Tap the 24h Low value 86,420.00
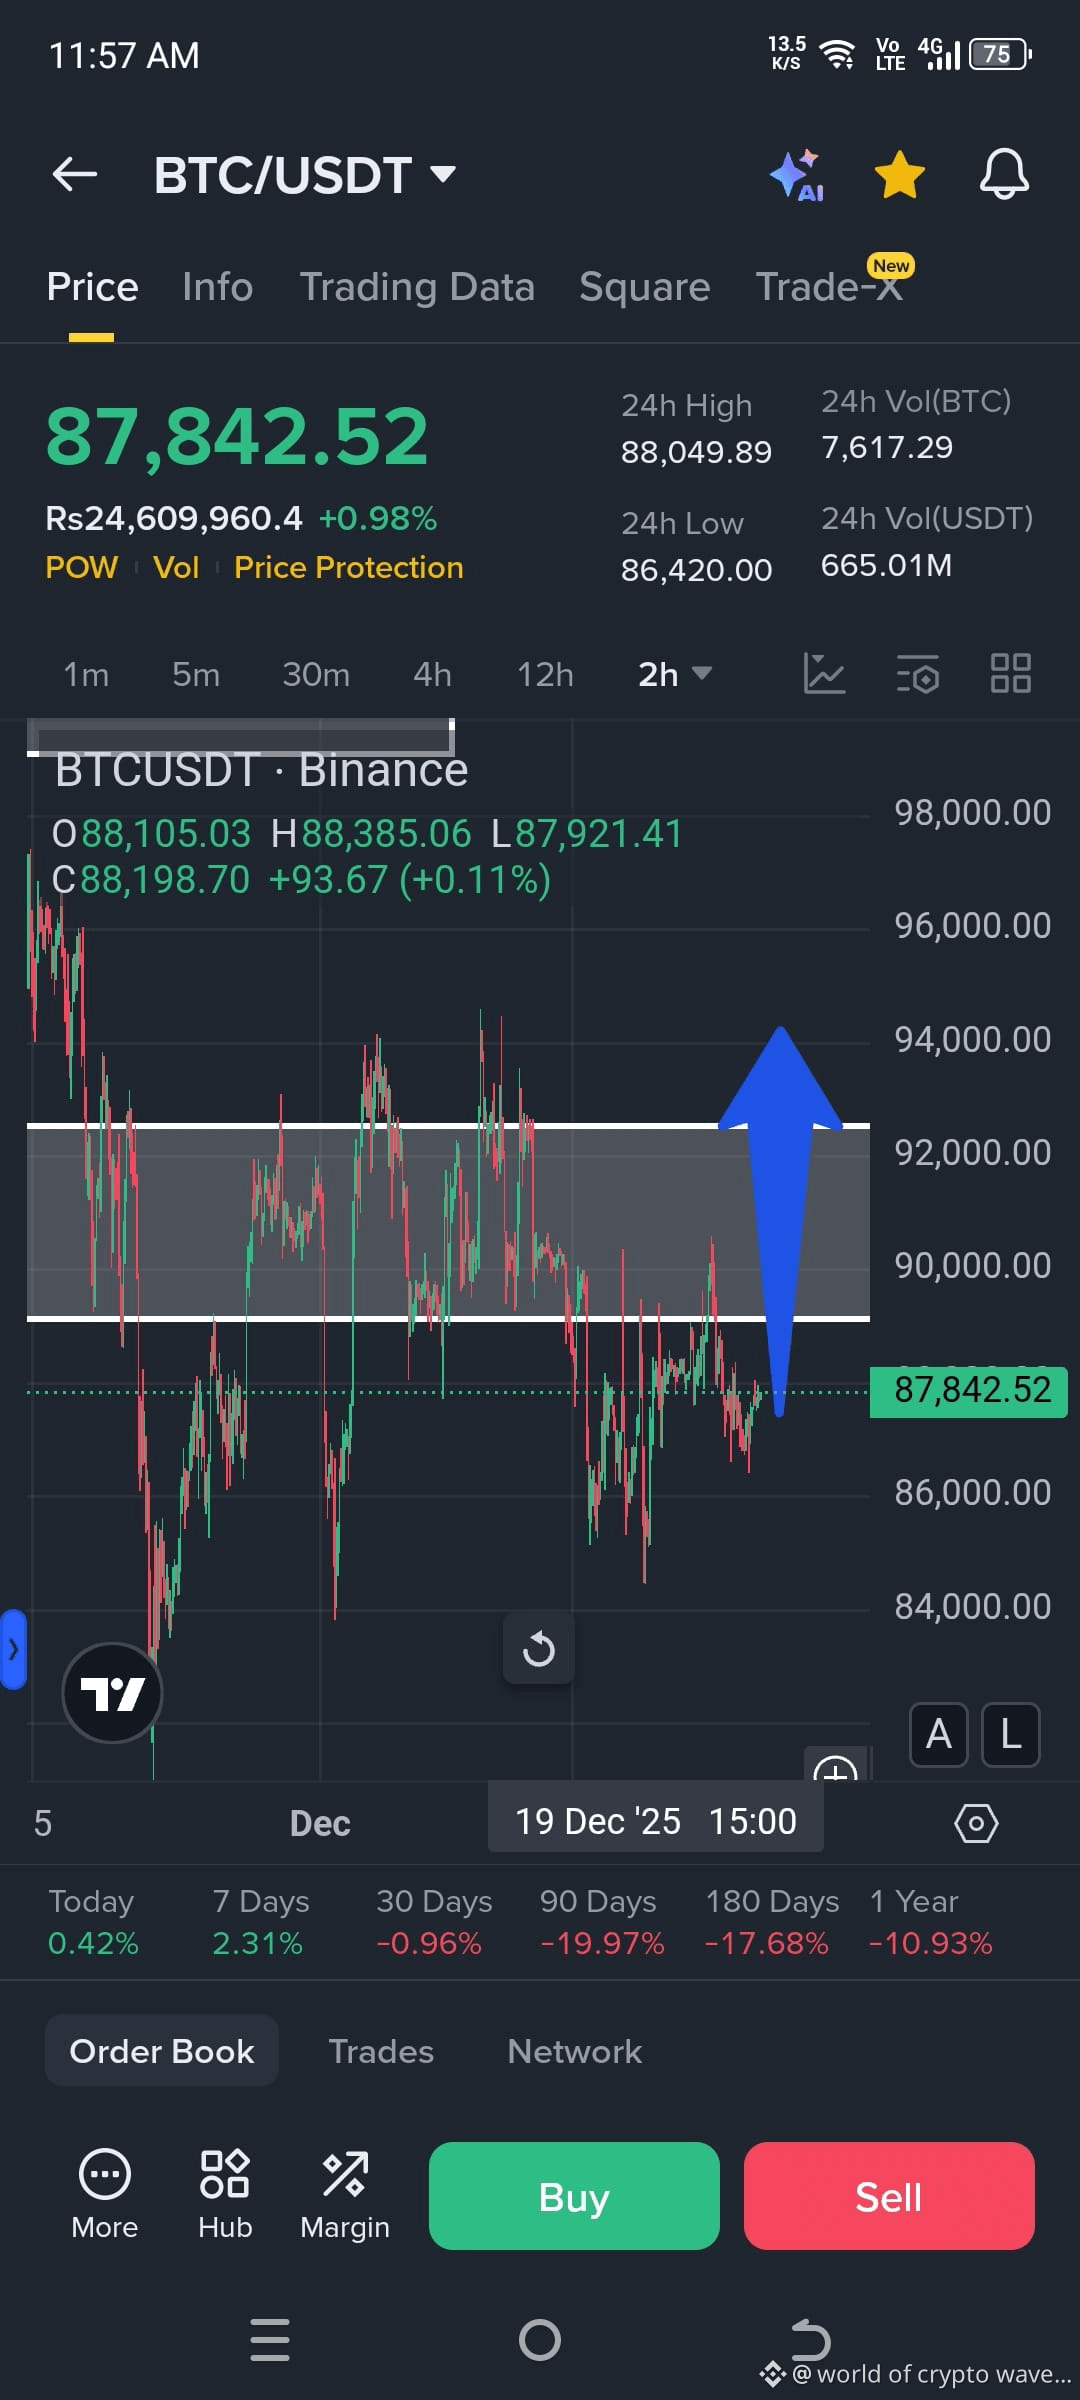 pyautogui.click(x=696, y=570)
